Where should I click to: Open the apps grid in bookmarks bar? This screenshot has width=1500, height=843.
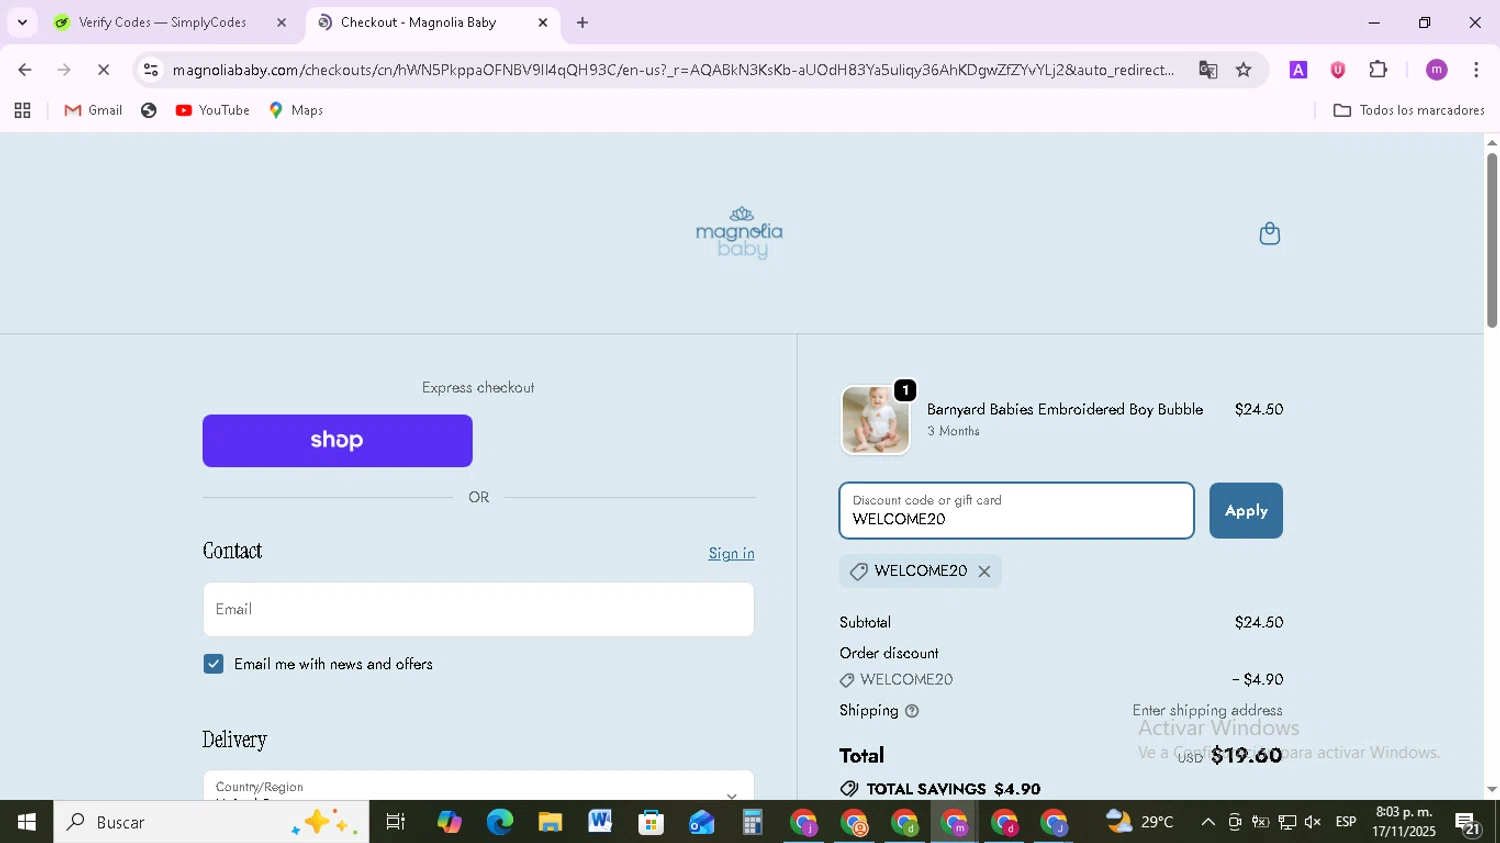point(22,111)
